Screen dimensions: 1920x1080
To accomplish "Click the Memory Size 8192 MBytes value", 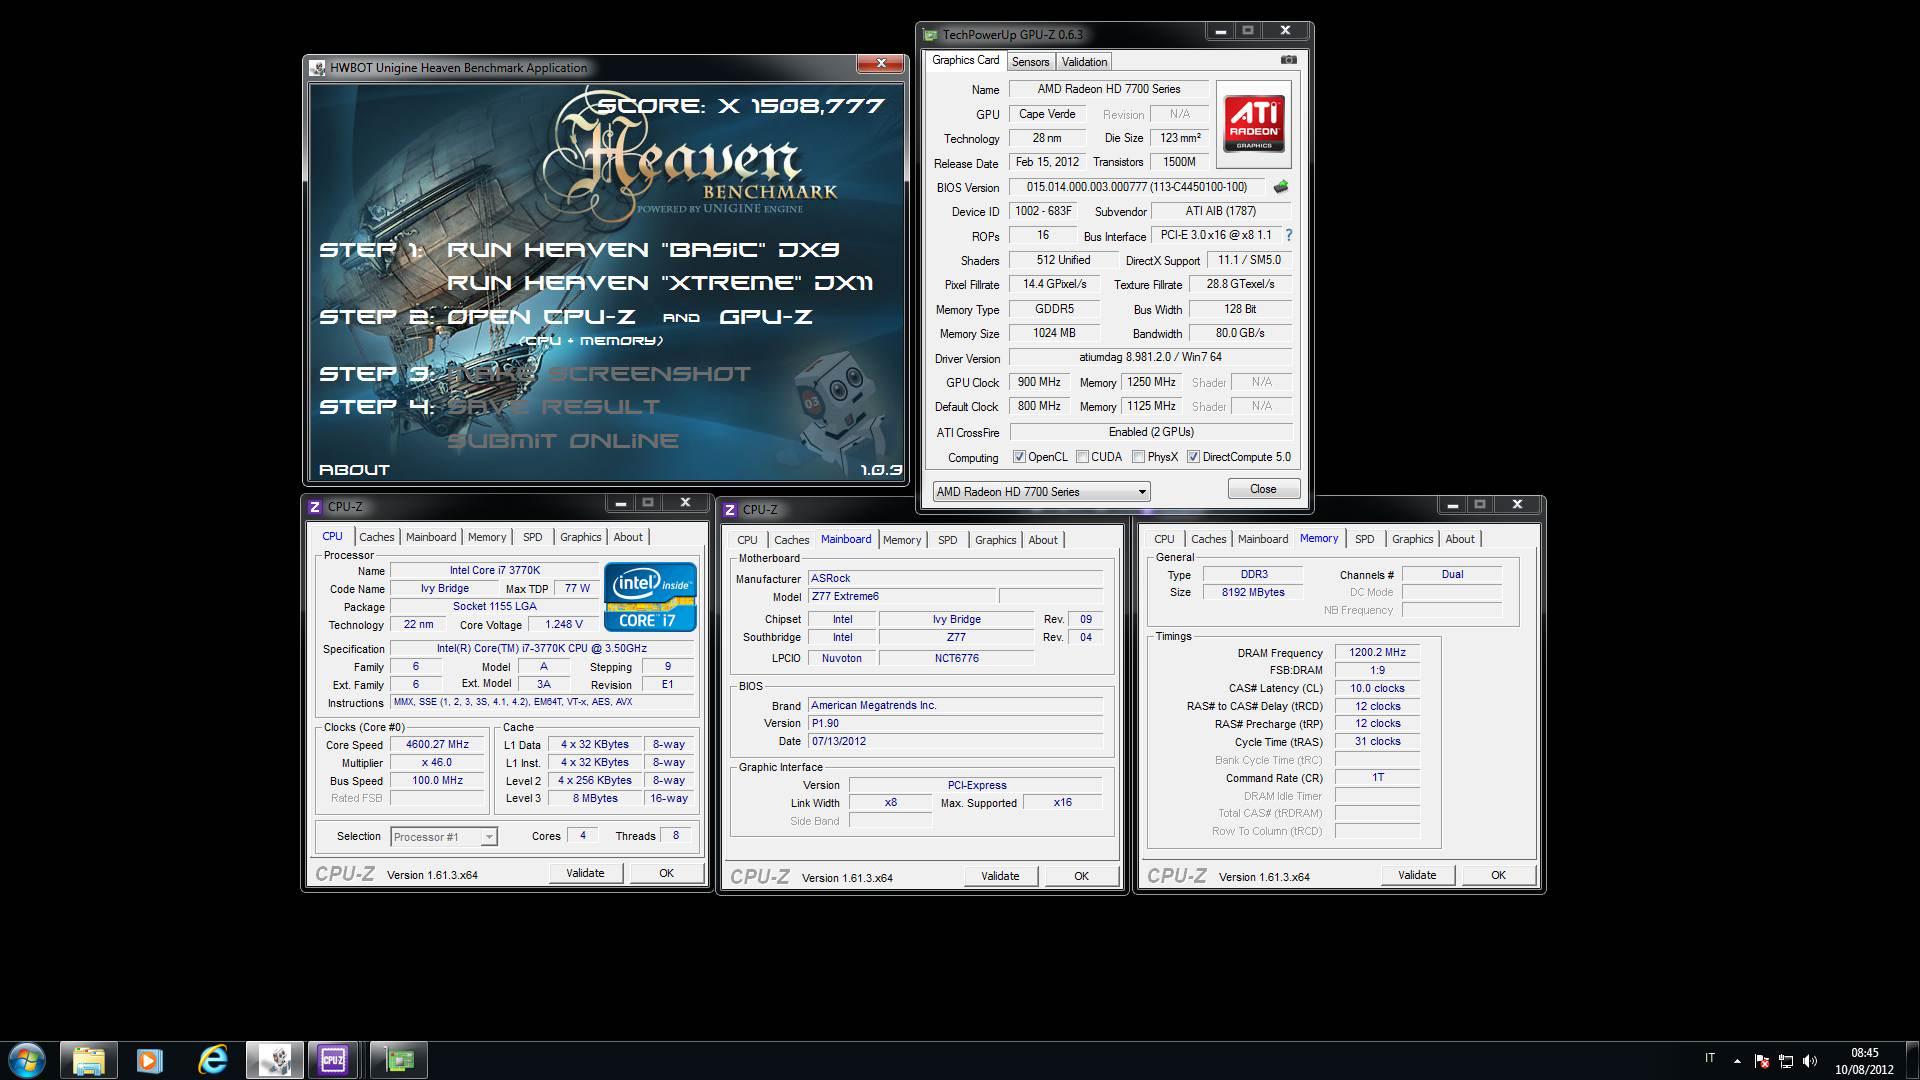I will [1253, 592].
